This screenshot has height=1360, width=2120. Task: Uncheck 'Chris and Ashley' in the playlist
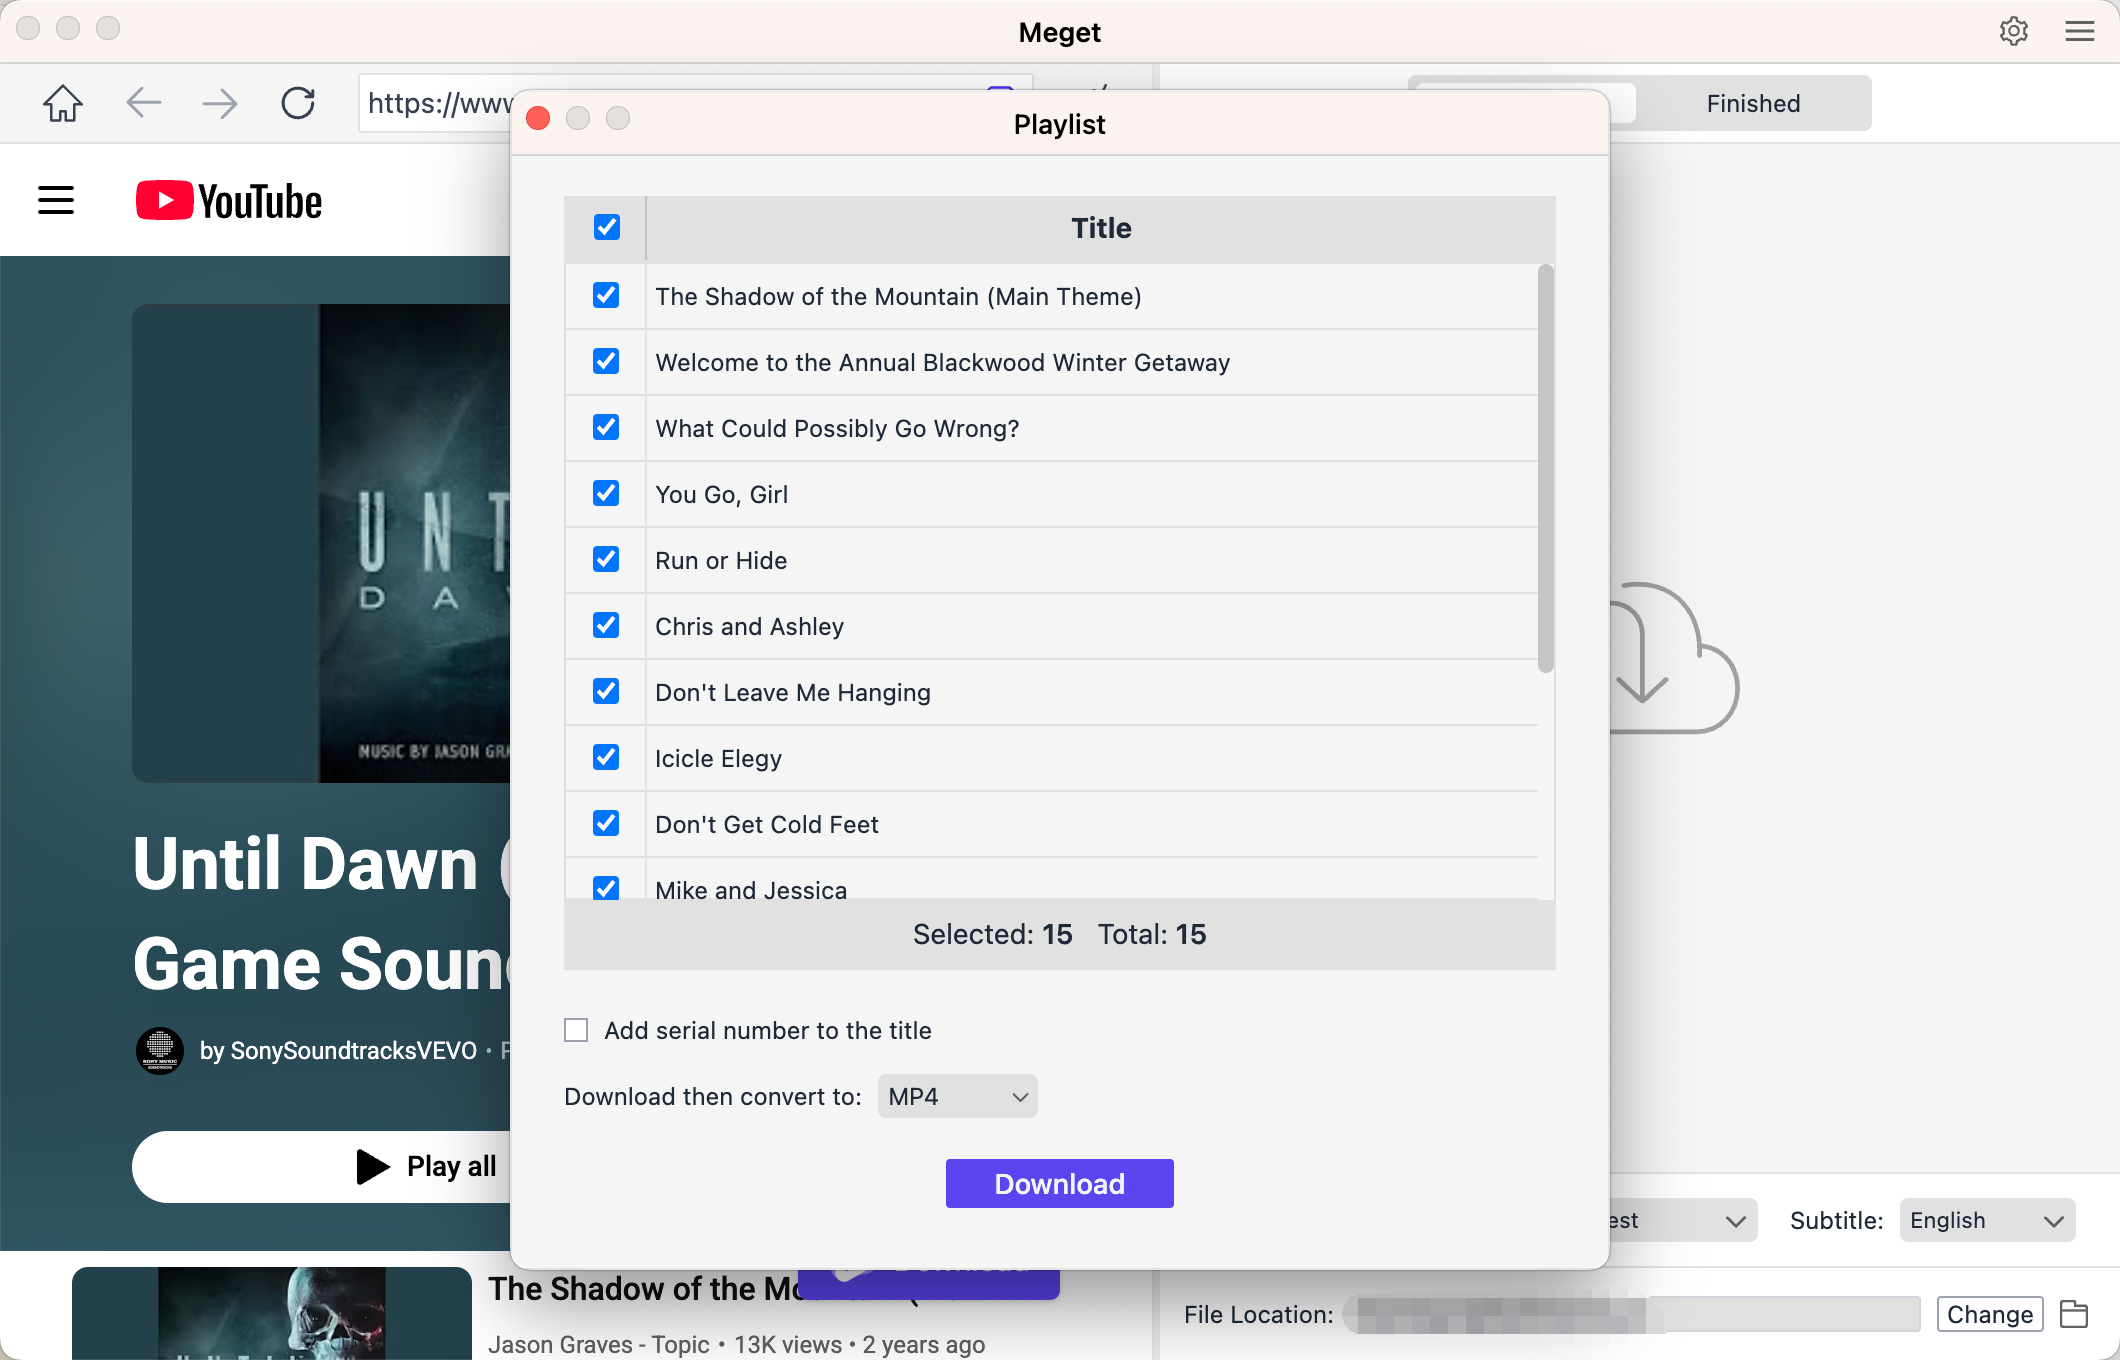point(606,625)
